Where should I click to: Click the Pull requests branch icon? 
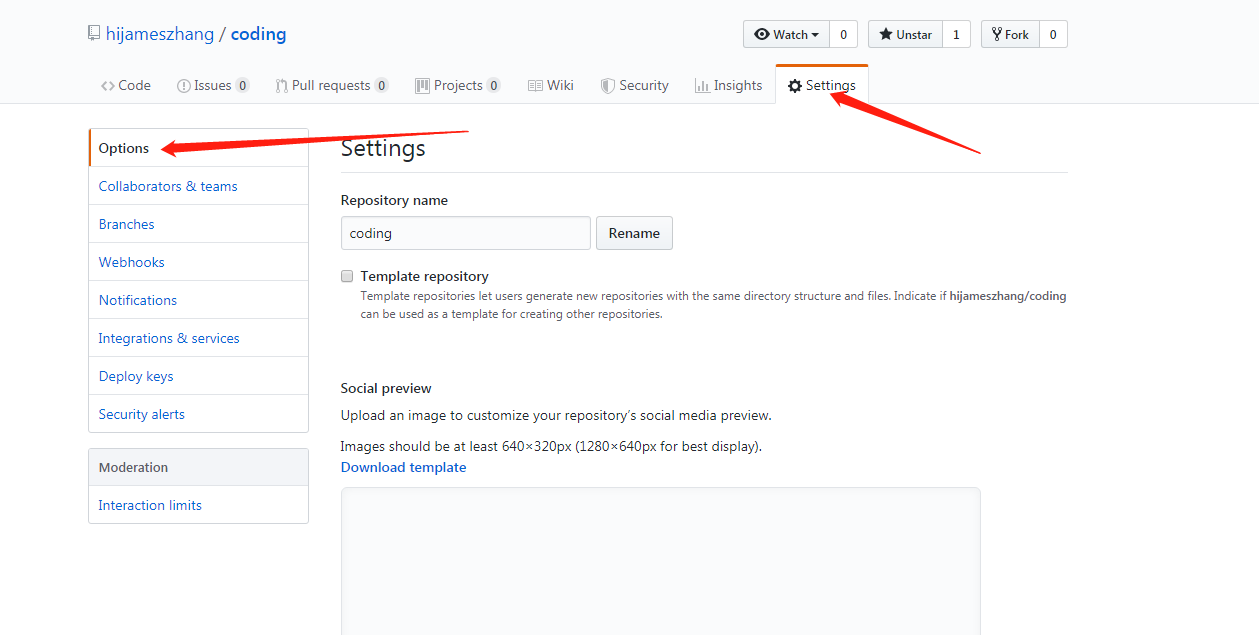click(x=282, y=86)
